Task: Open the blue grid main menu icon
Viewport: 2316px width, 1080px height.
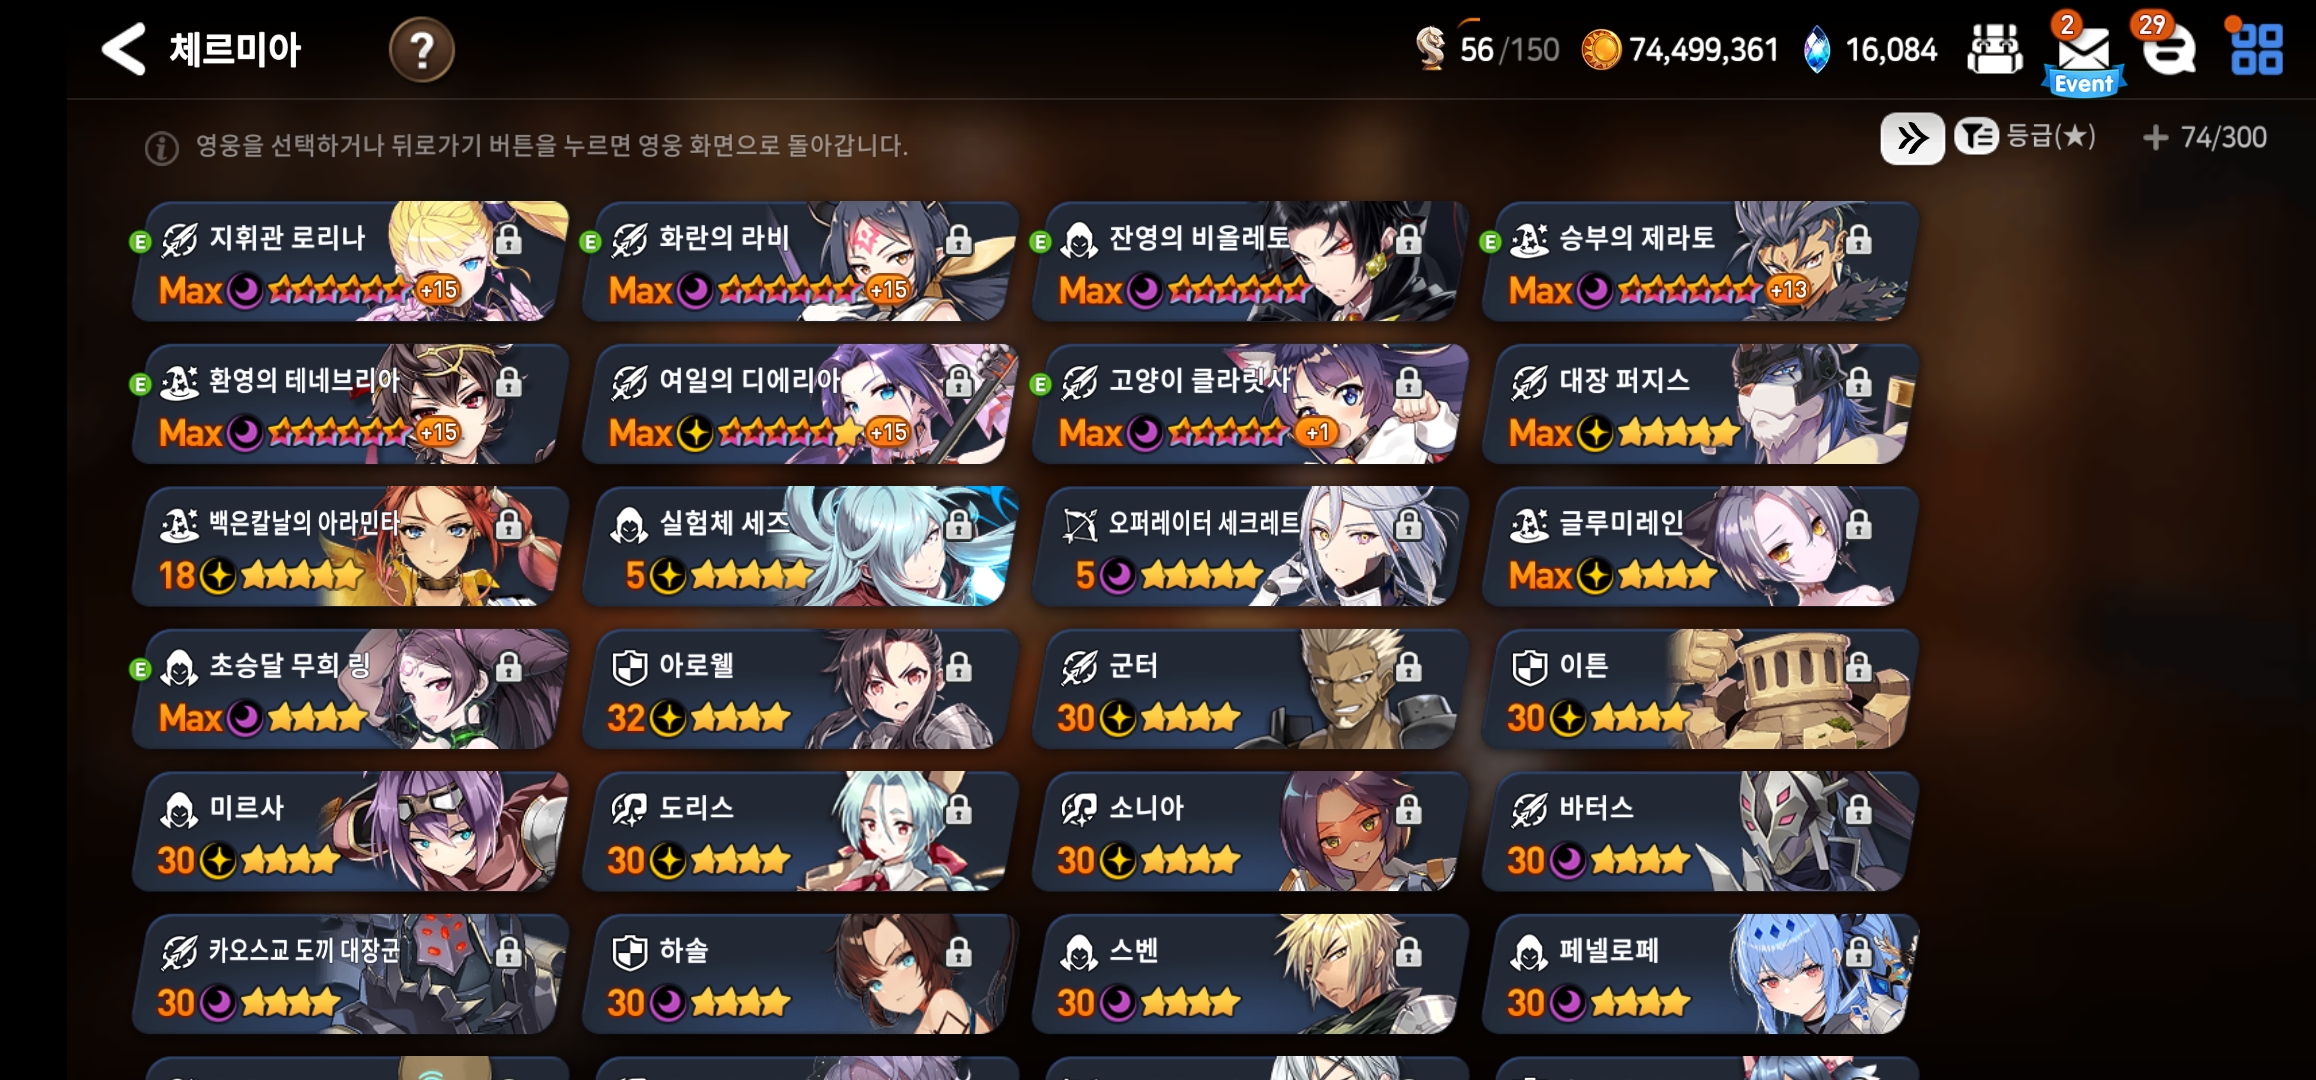Action: [2256, 49]
